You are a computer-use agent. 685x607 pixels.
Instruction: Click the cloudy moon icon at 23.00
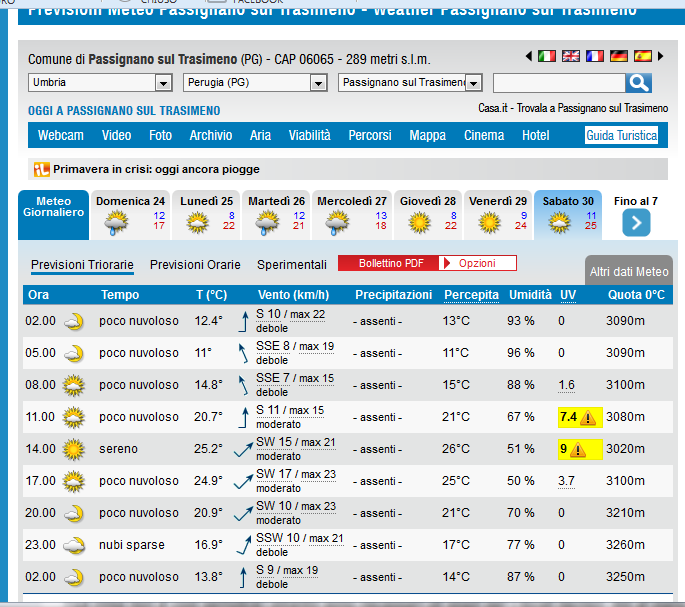[x=74, y=545]
